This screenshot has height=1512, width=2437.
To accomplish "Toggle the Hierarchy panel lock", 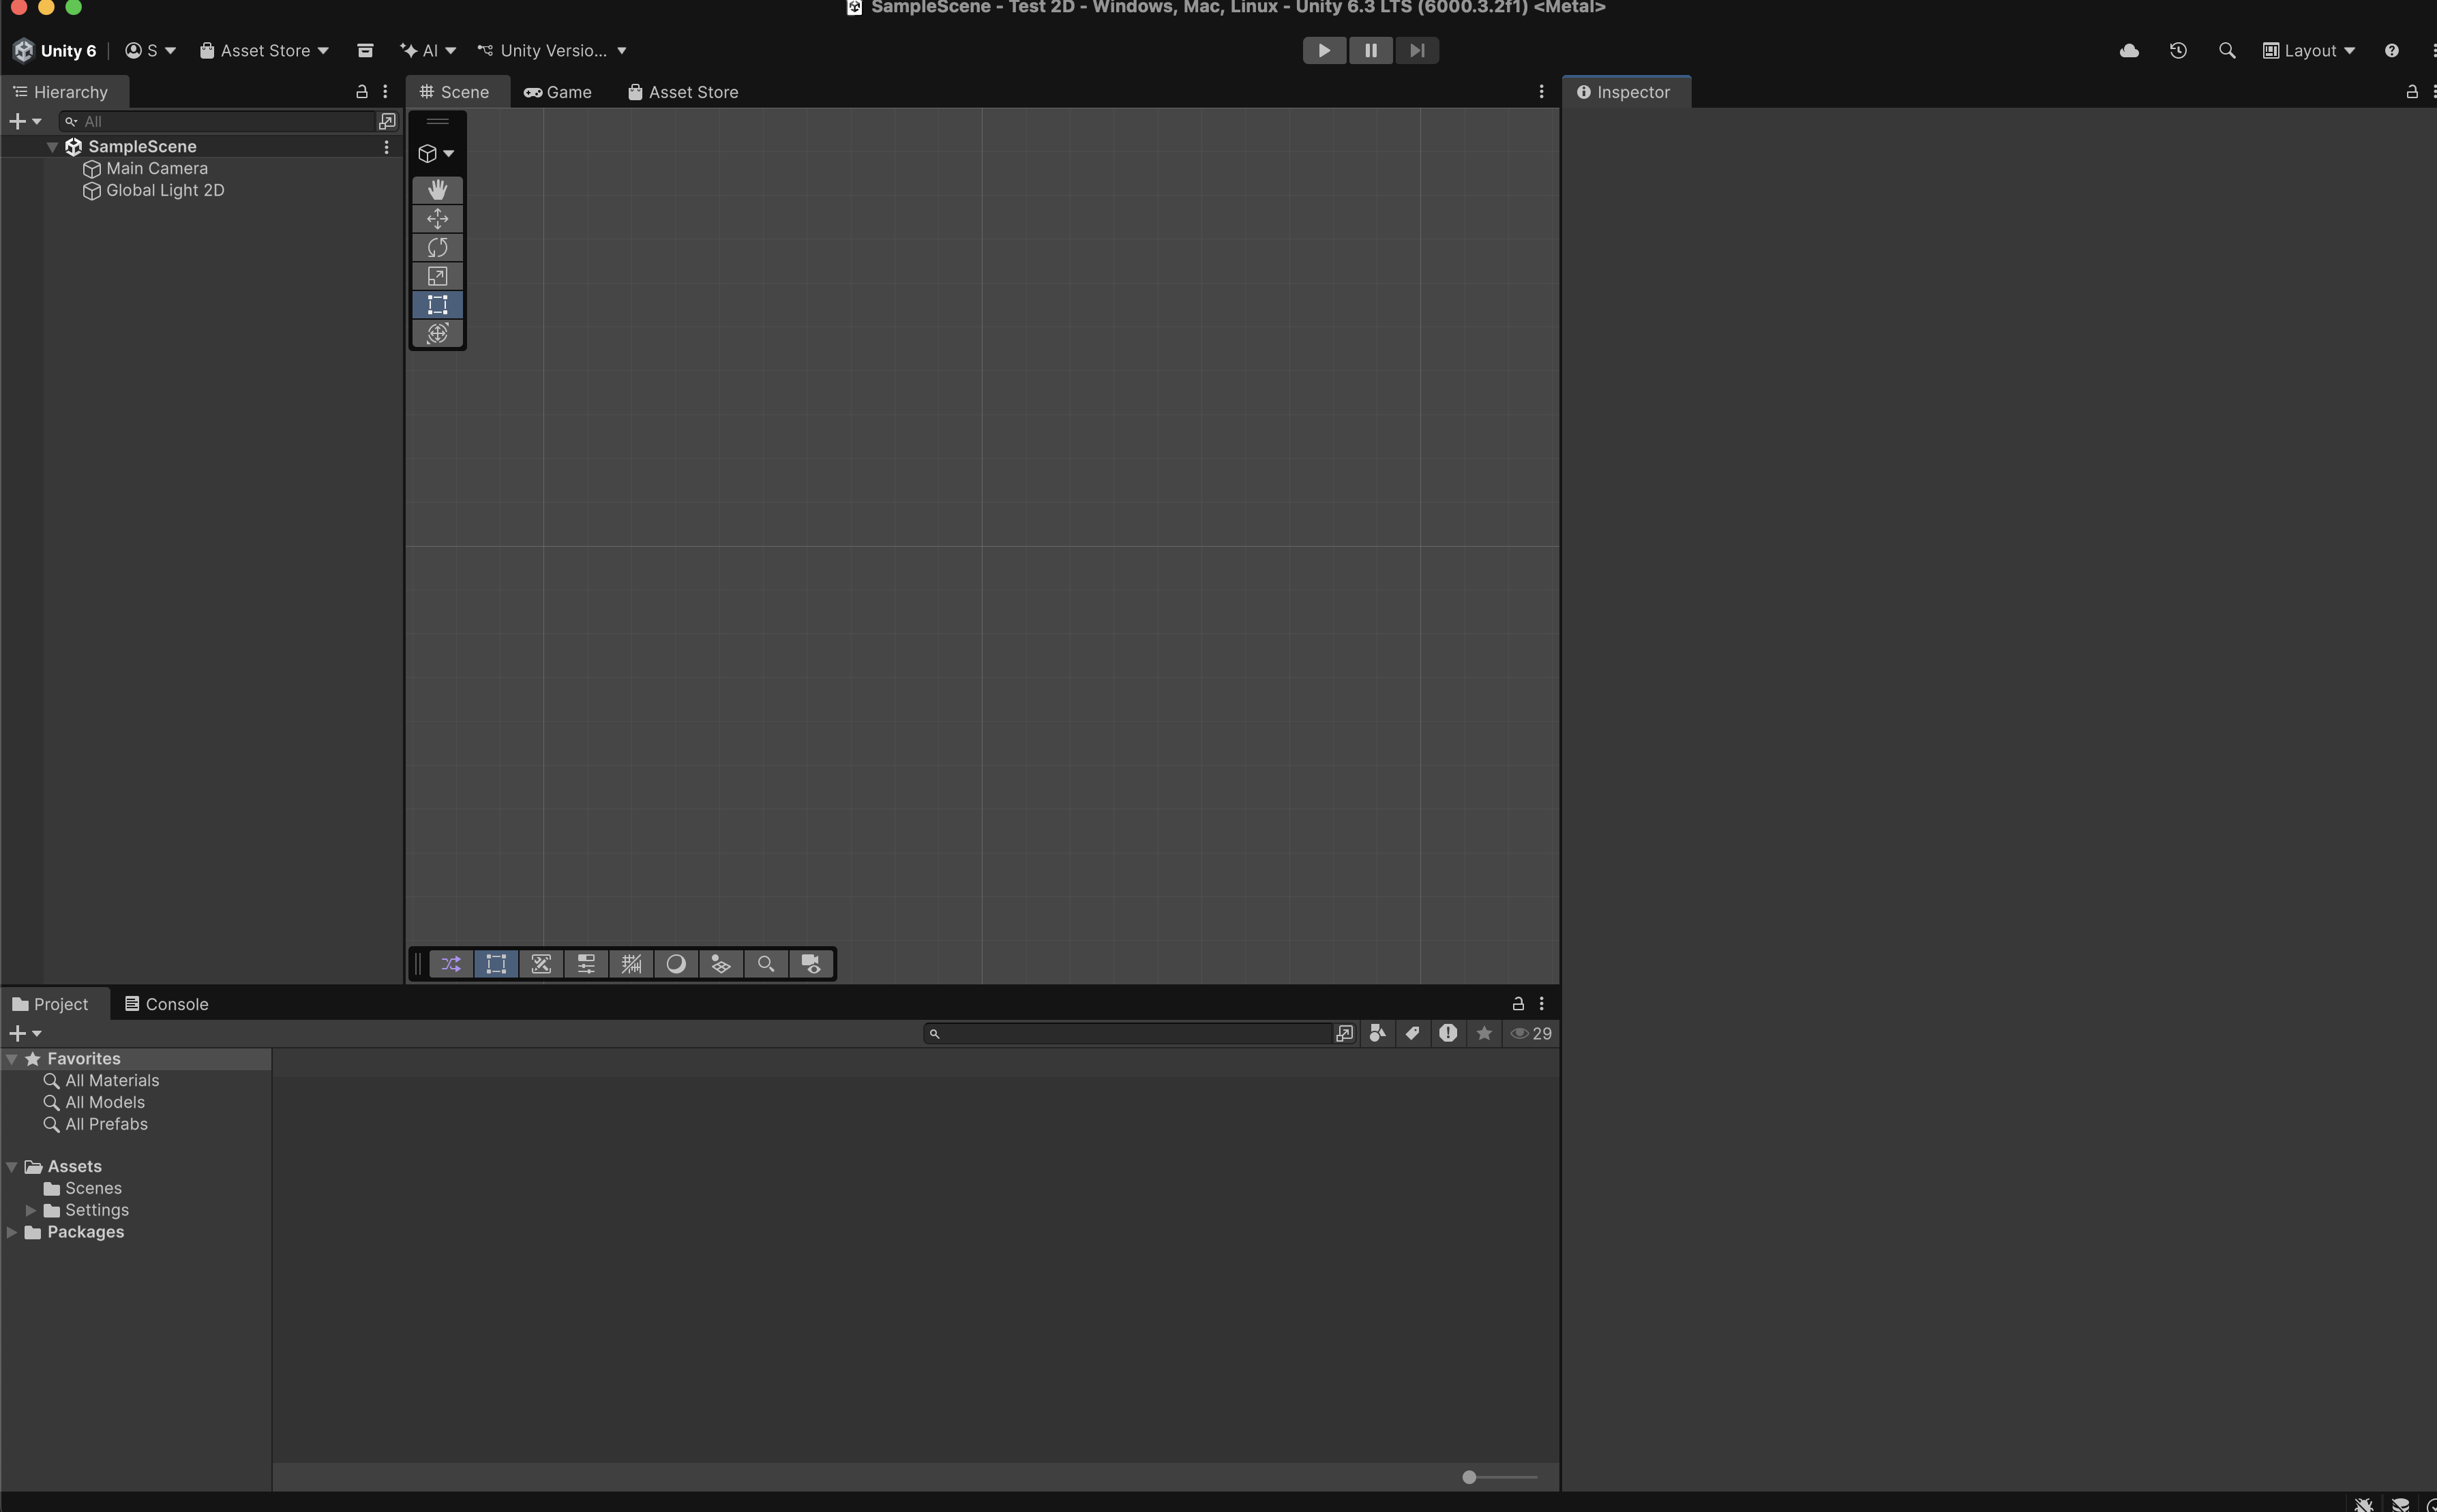I will (362, 92).
